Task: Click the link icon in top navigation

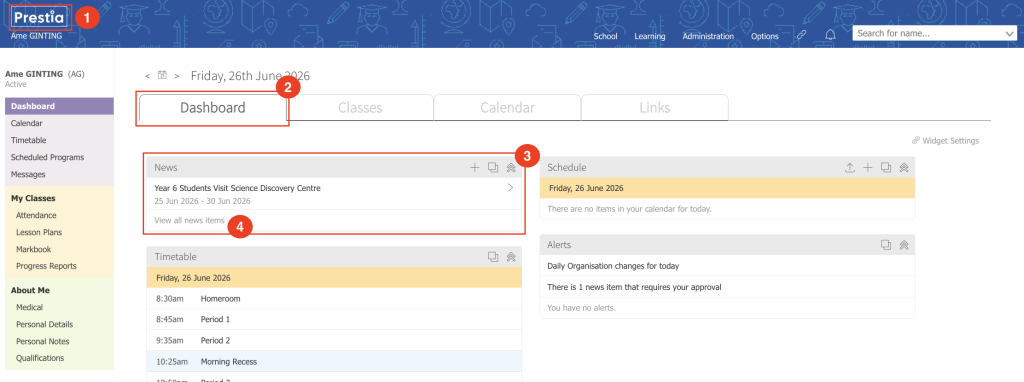Action: tap(801, 36)
